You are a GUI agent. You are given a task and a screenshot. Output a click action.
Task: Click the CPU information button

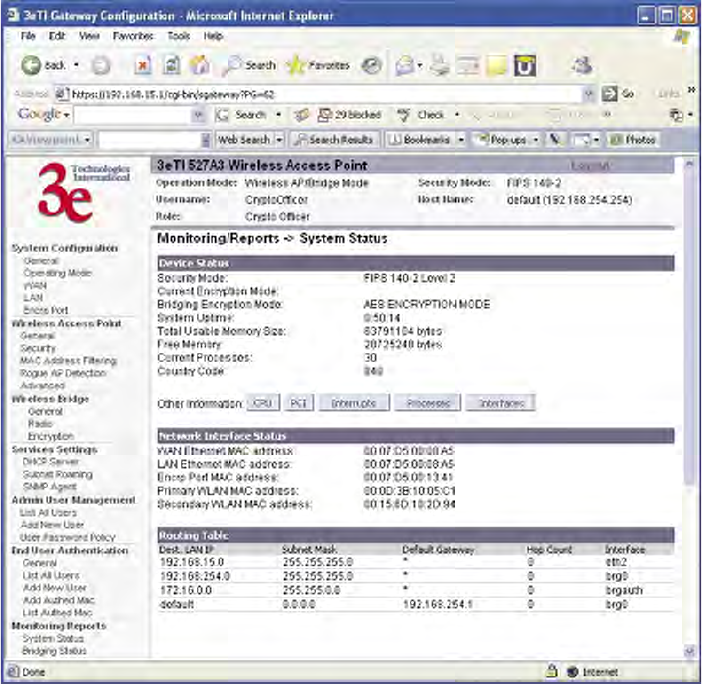(x=262, y=404)
